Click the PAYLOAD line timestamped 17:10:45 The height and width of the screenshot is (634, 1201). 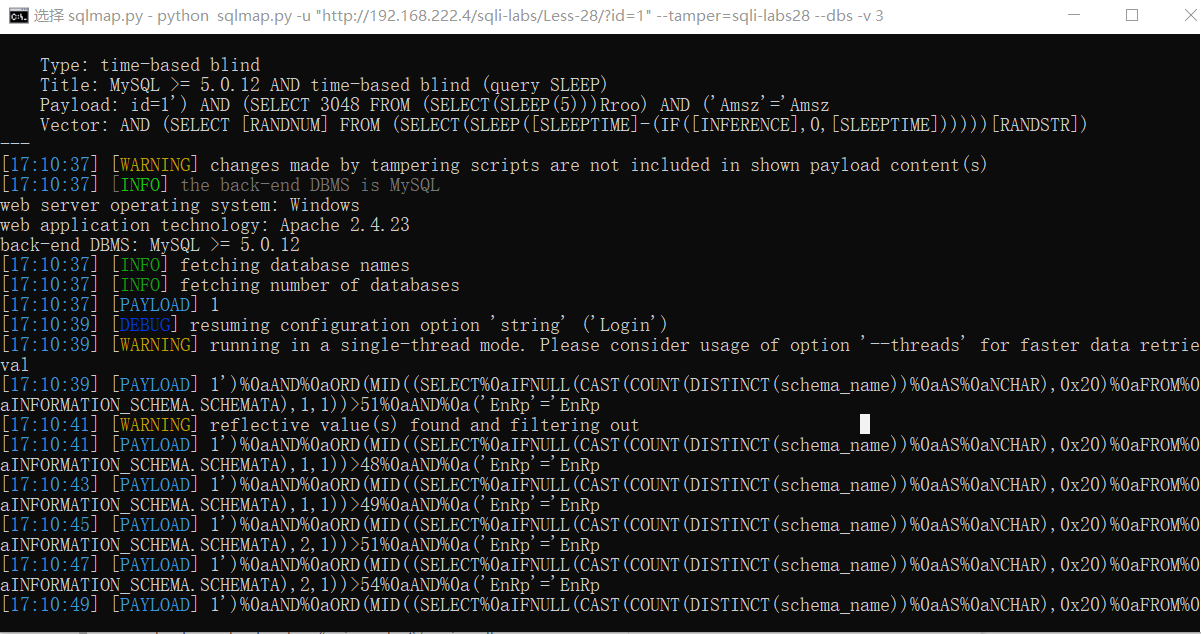click(x=600, y=525)
